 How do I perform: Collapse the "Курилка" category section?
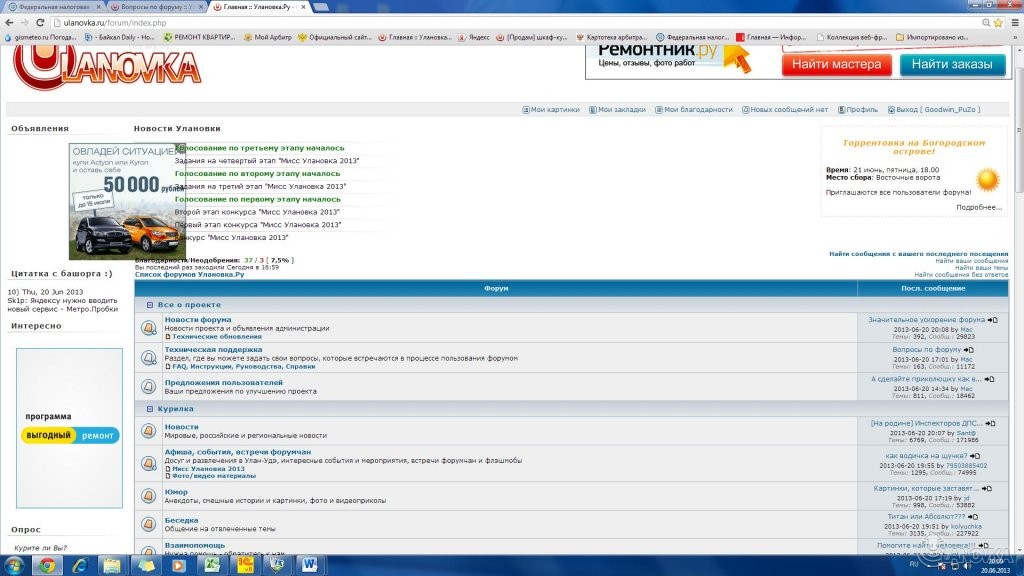pos(150,409)
